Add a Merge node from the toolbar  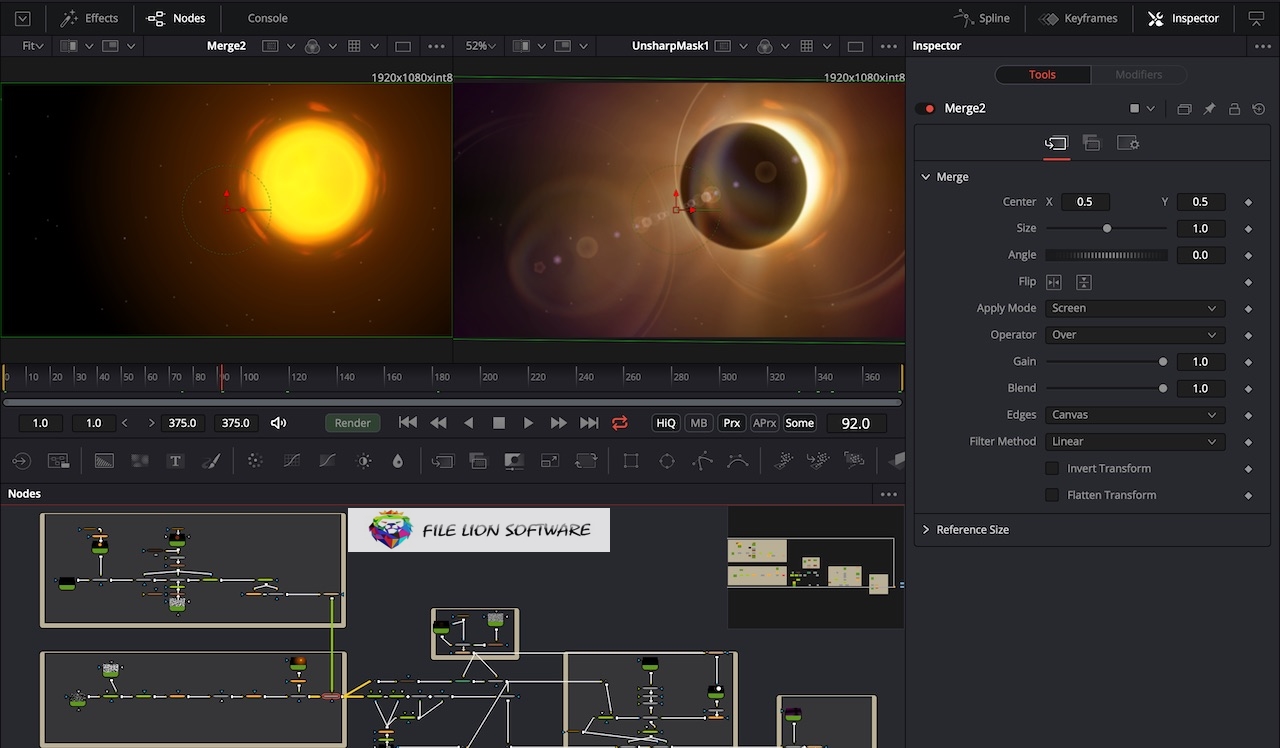pos(442,461)
